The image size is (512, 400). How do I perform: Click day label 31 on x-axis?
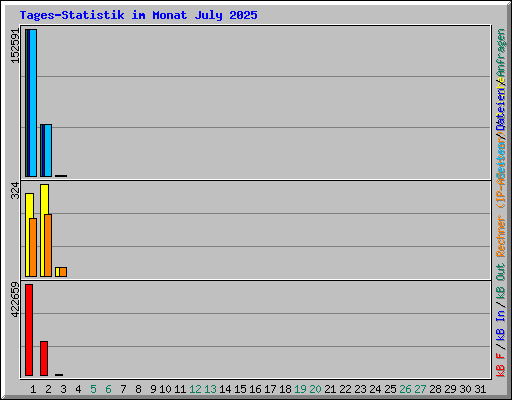point(480,389)
